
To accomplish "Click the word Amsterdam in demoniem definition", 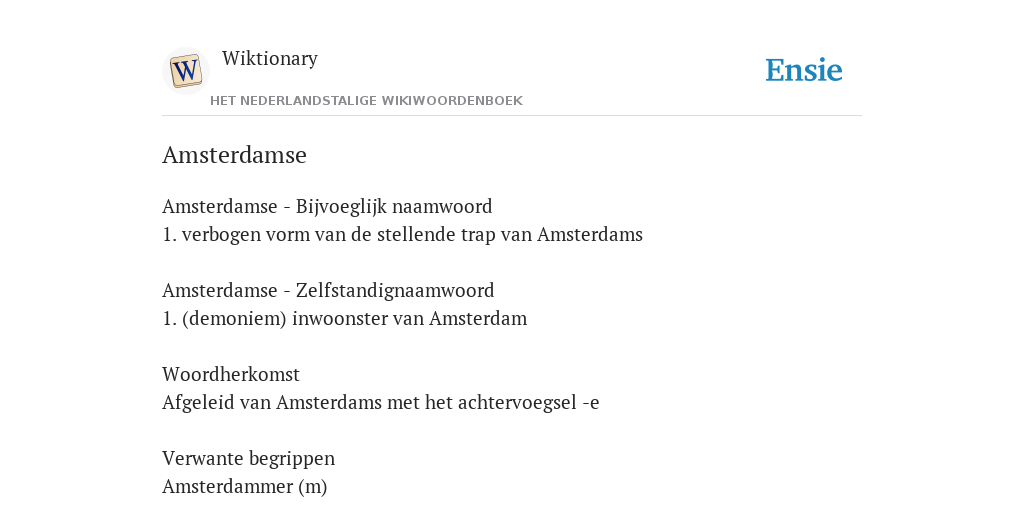I will click(477, 319).
